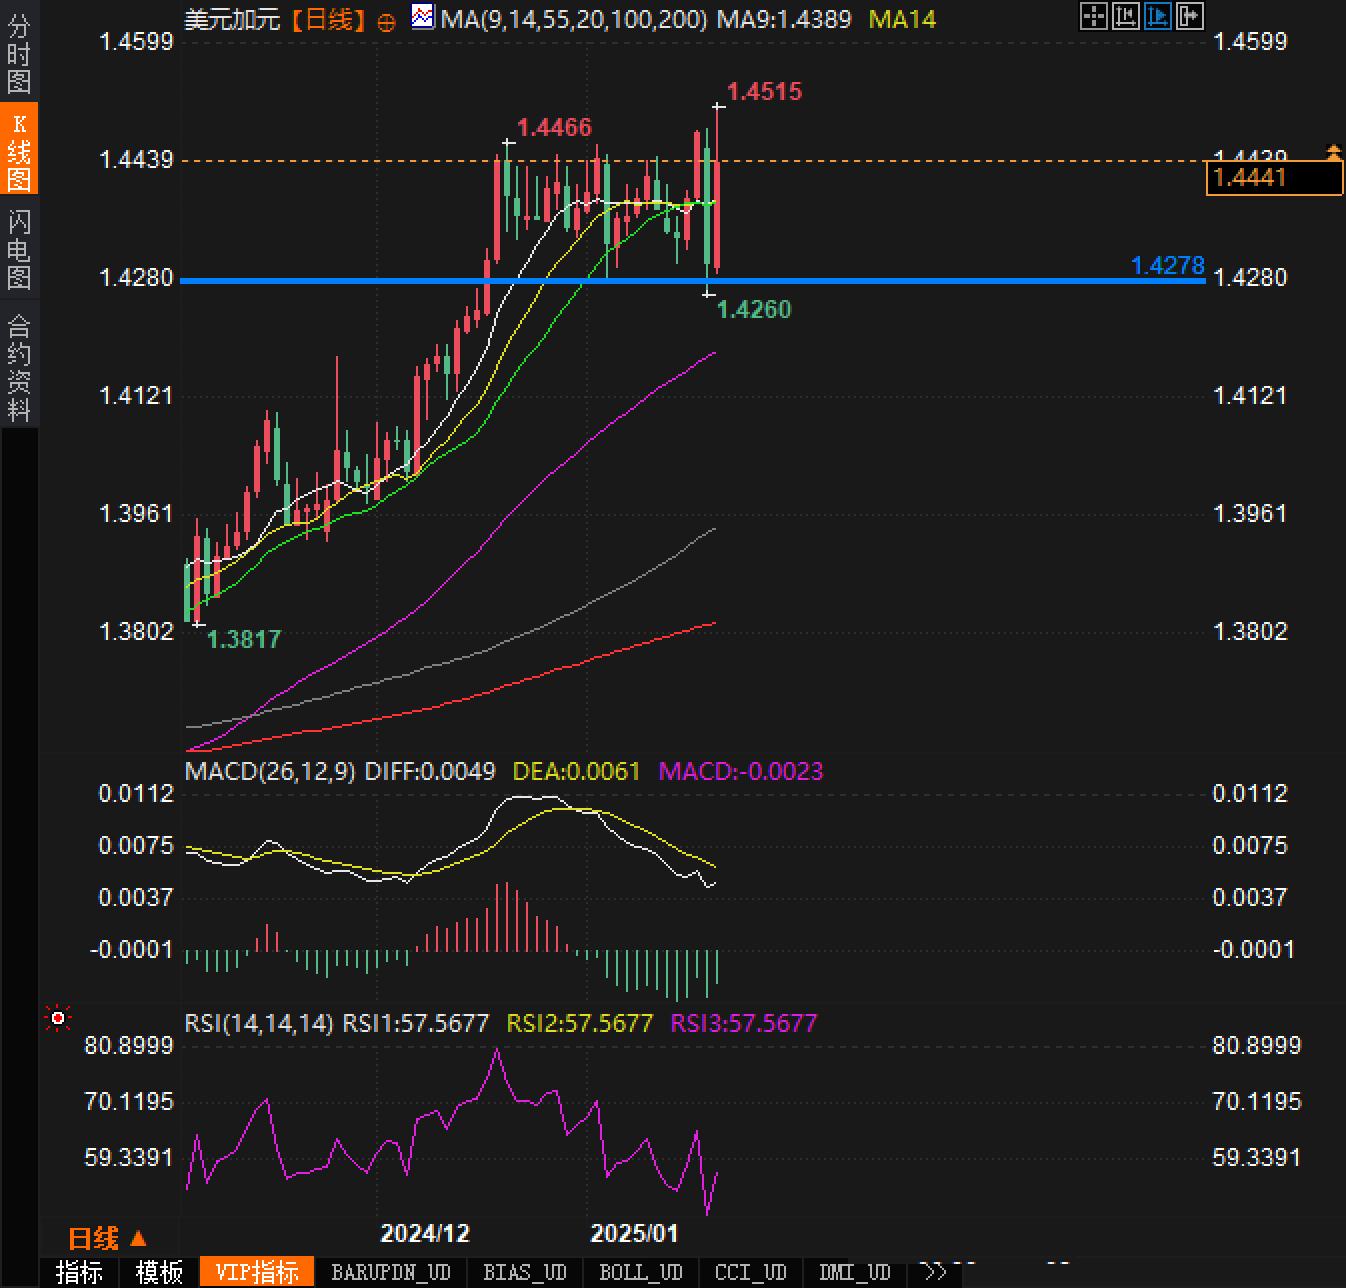Click the orange circle-plus icon beside 日线
Screen dimensions: 1346x1288
386,22
